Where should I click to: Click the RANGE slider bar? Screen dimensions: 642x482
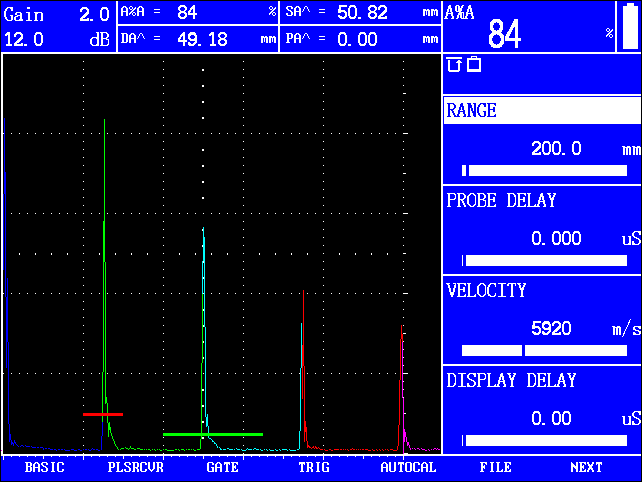pyautogui.click(x=543, y=170)
